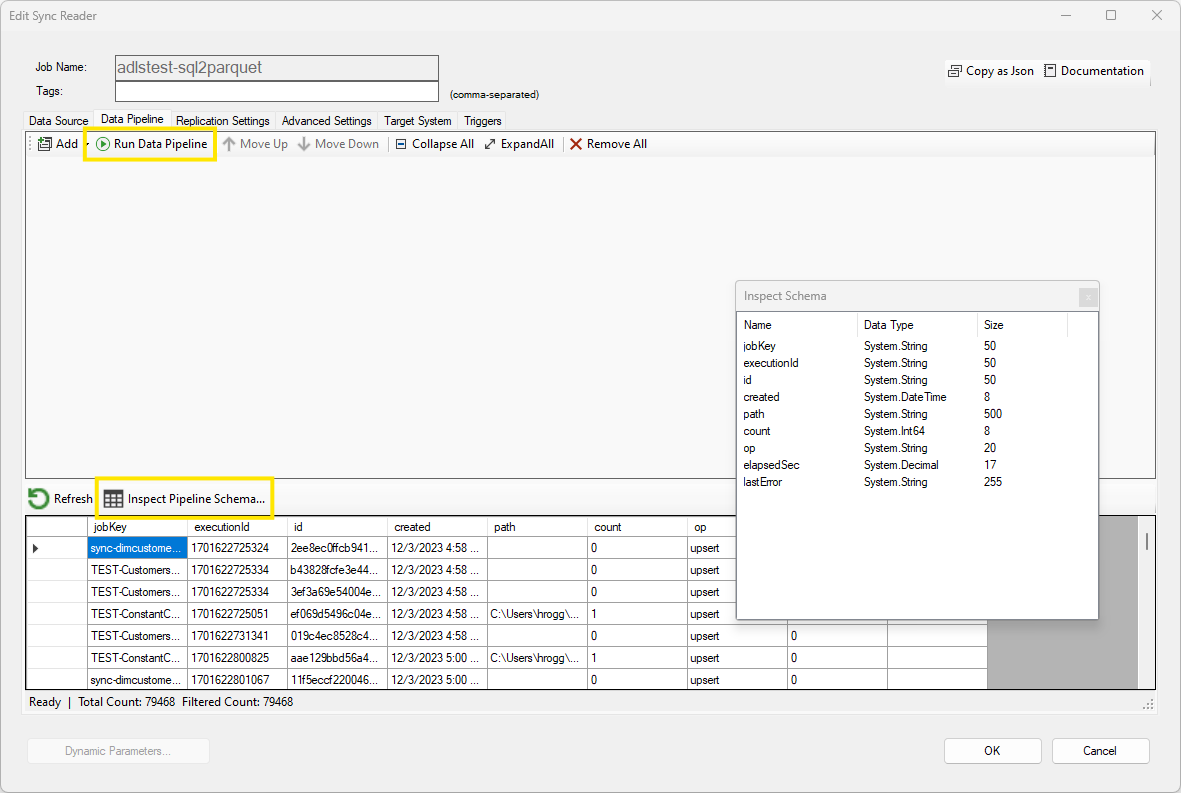Click the OK button
The image size is (1181, 793).
coord(993,751)
